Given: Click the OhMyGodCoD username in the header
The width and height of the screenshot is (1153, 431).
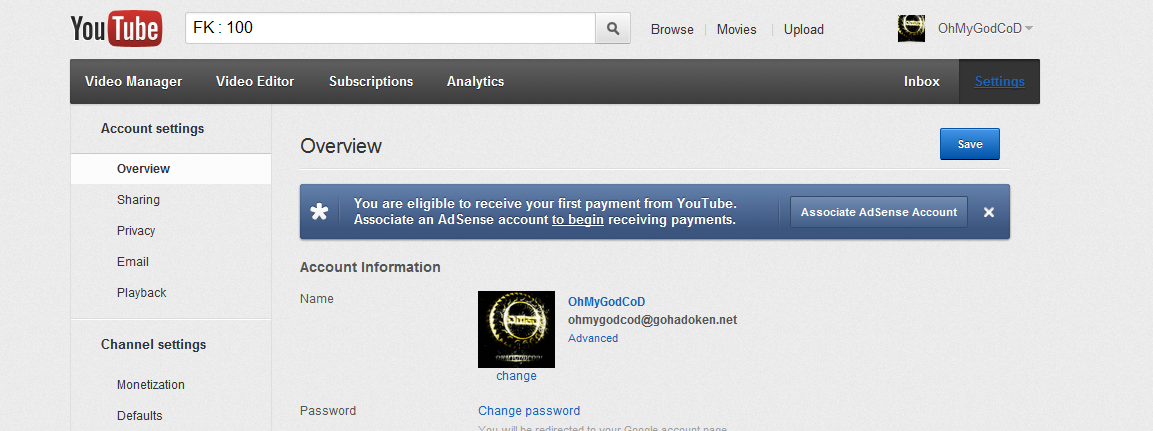Looking at the screenshot, I should tap(979, 29).
